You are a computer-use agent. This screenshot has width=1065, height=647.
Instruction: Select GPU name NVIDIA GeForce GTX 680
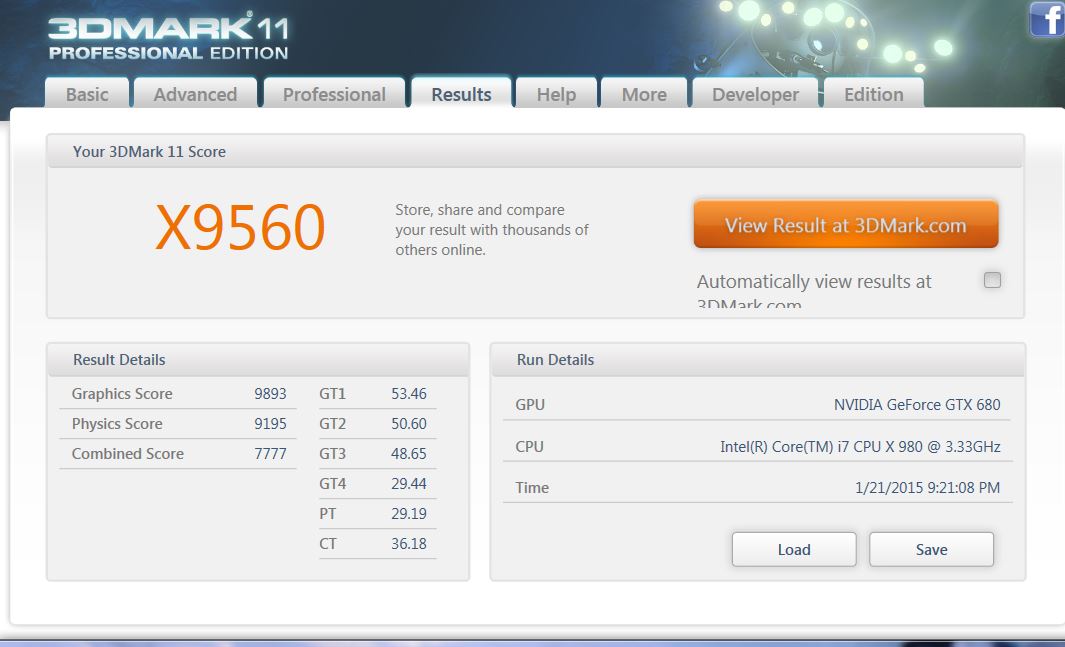(917, 405)
